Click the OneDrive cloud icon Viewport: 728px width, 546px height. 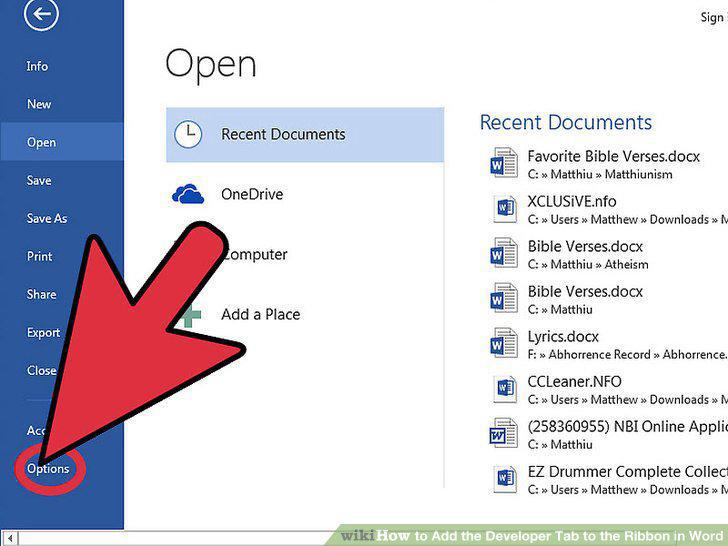[188, 194]
